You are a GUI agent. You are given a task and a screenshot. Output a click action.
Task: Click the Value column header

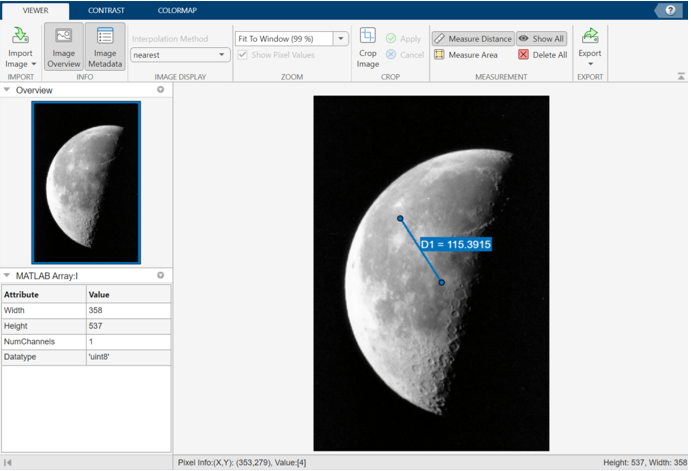pos(128,294)
